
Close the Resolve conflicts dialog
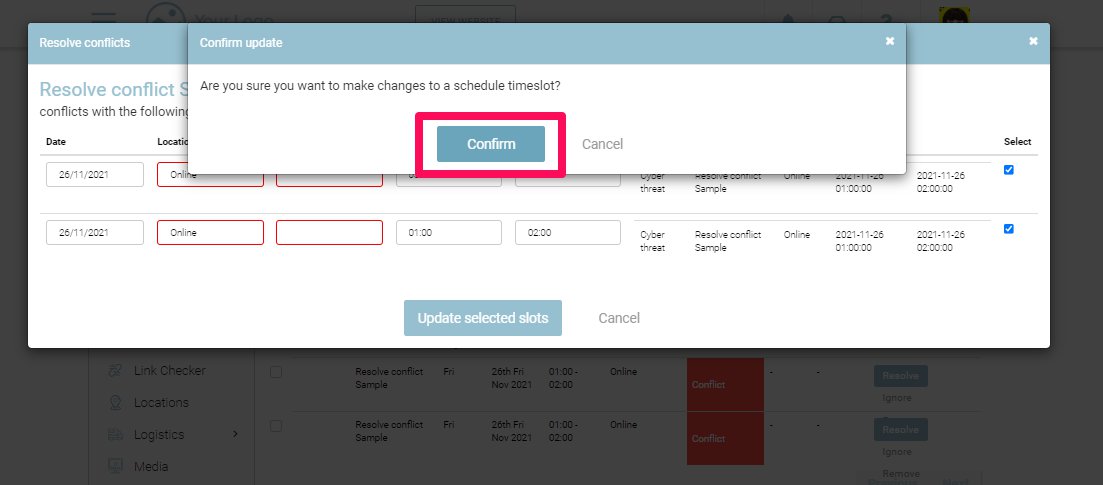1033,41
